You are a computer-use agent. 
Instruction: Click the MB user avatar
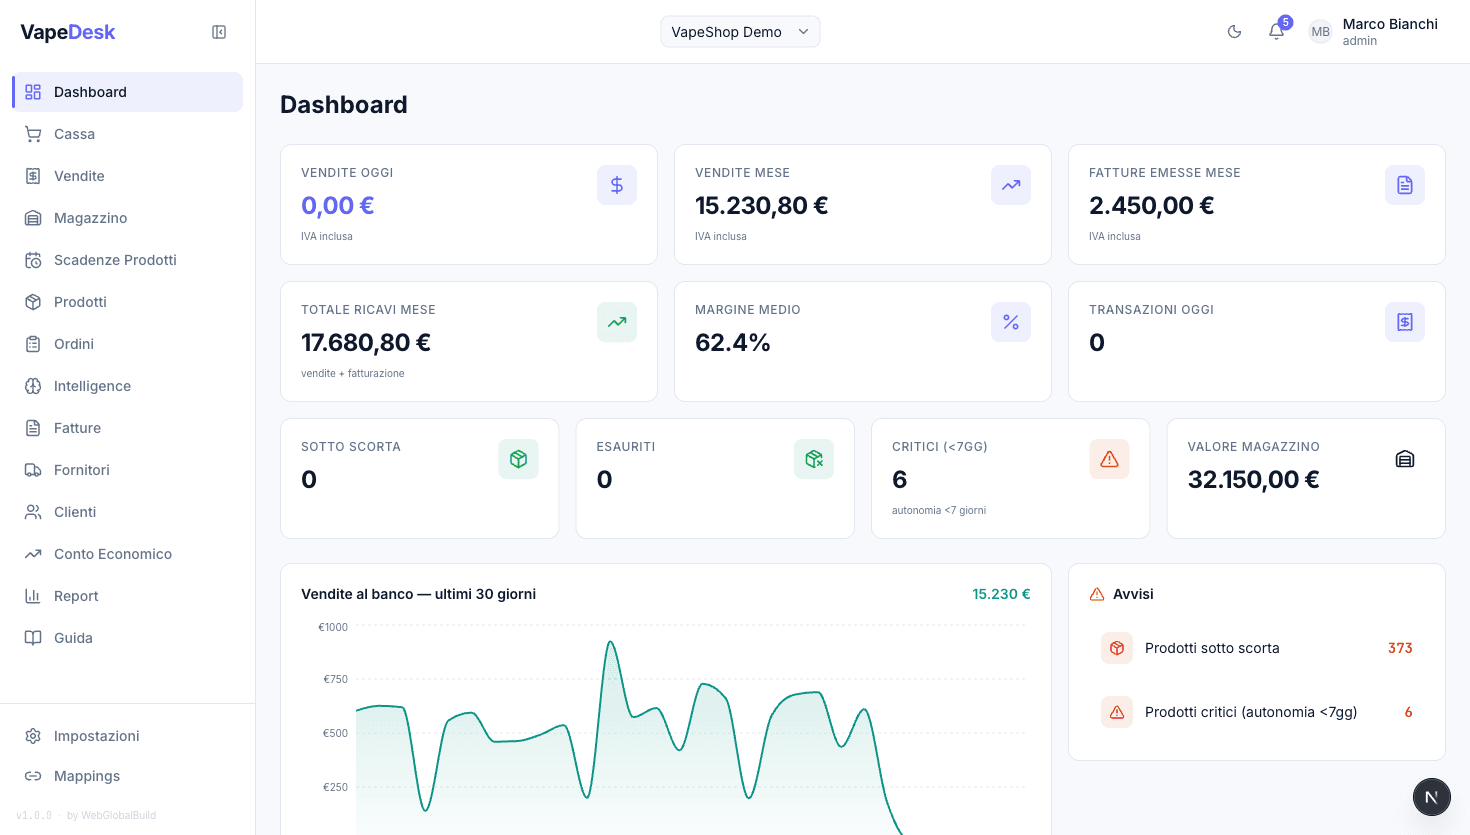click(1320, 32)
